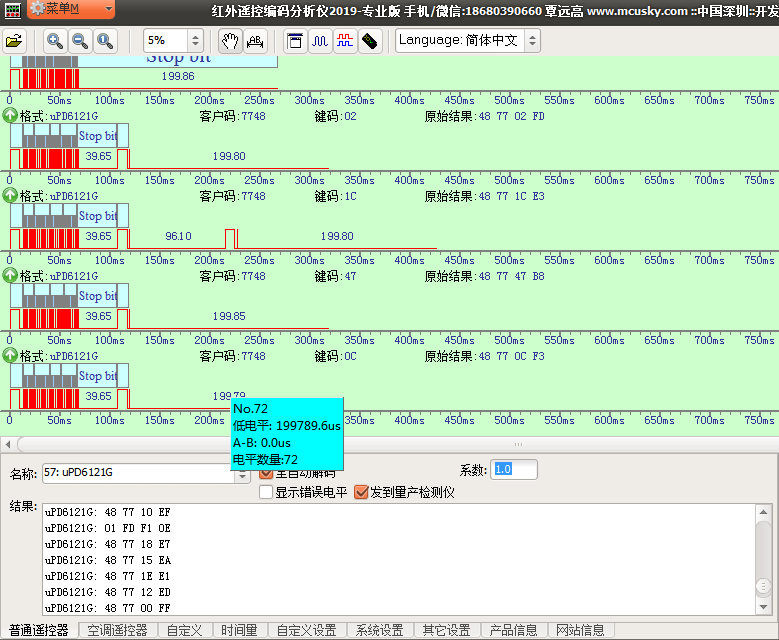The height and width of the screenshot is (640, 779).
Task: Toggle the 发到量产检测仪 checkbox
Action: [x=361, y=492]
